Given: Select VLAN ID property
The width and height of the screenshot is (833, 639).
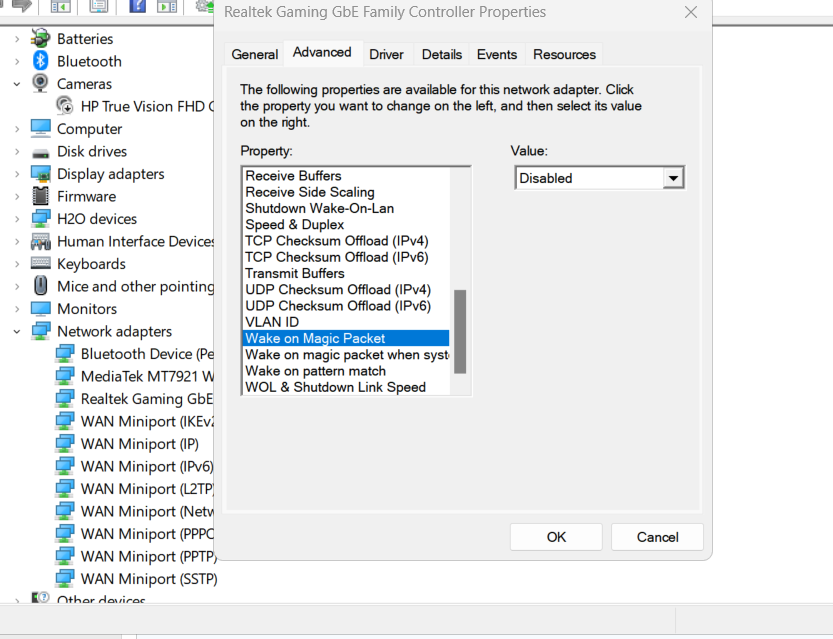Looking at the screenshot, I should point(346,322).
